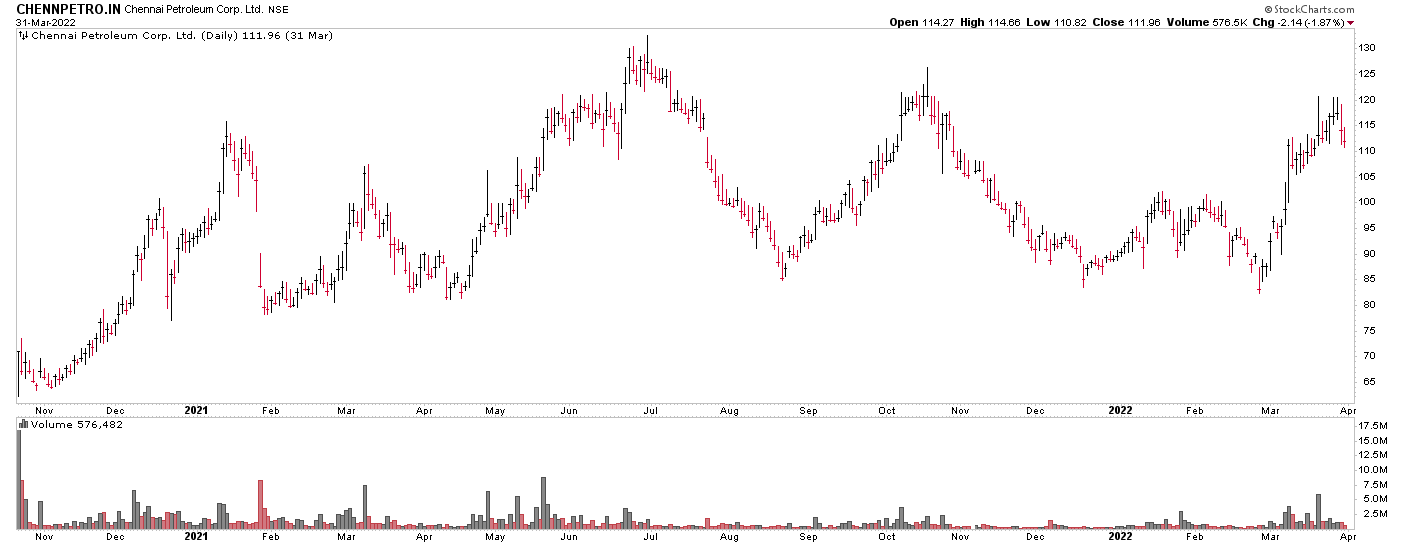
Task: Click the red down-arrow next to Chg
Action: [x=1351, y=23]
